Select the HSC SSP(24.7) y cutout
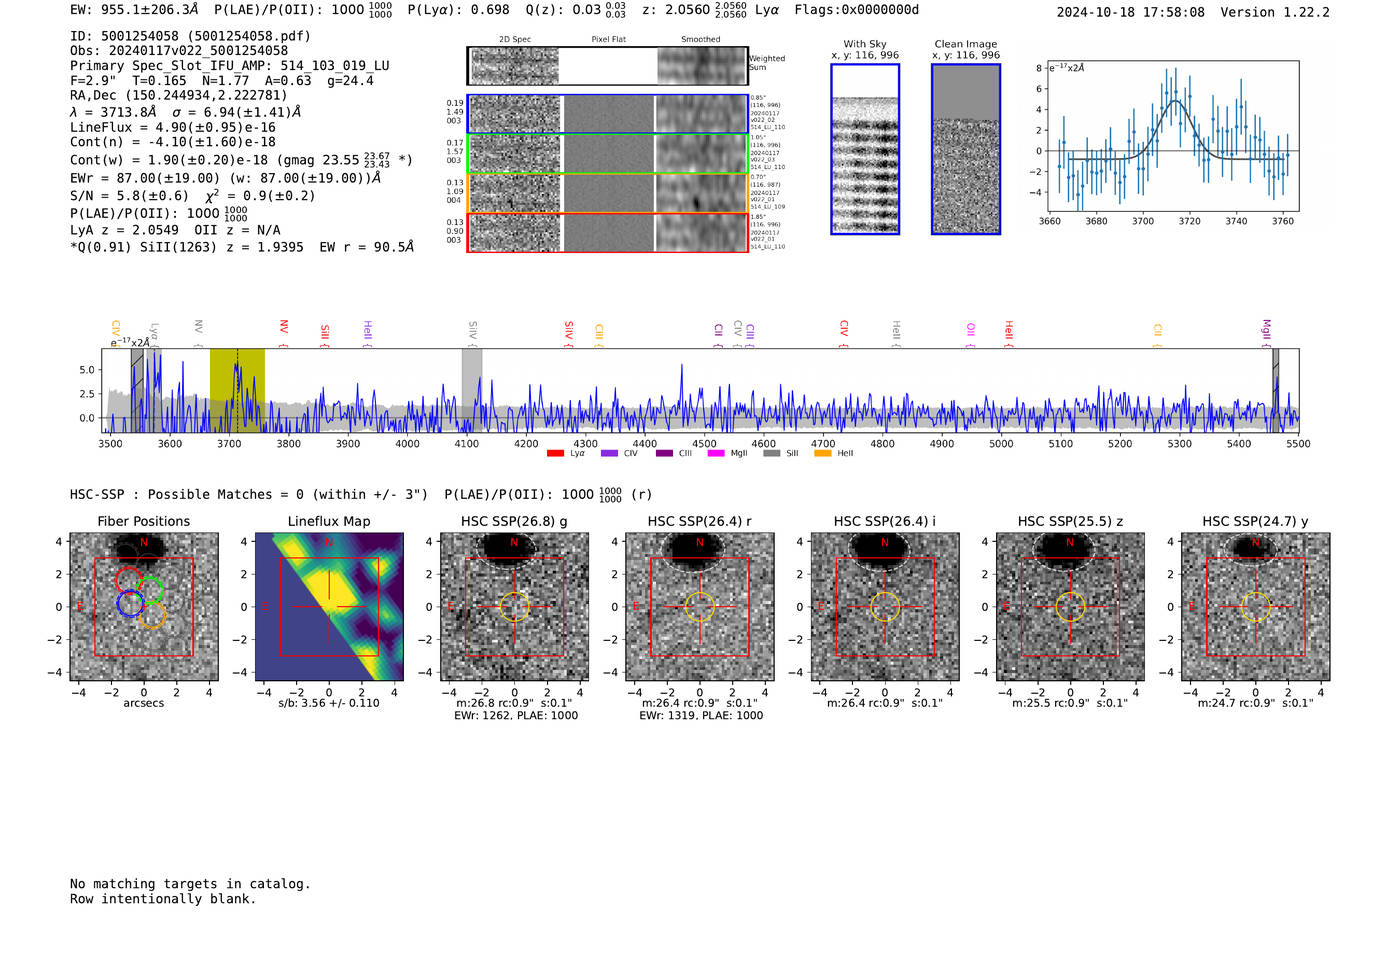Viewport: 1400px width, 953px height. click(1255, 607)
